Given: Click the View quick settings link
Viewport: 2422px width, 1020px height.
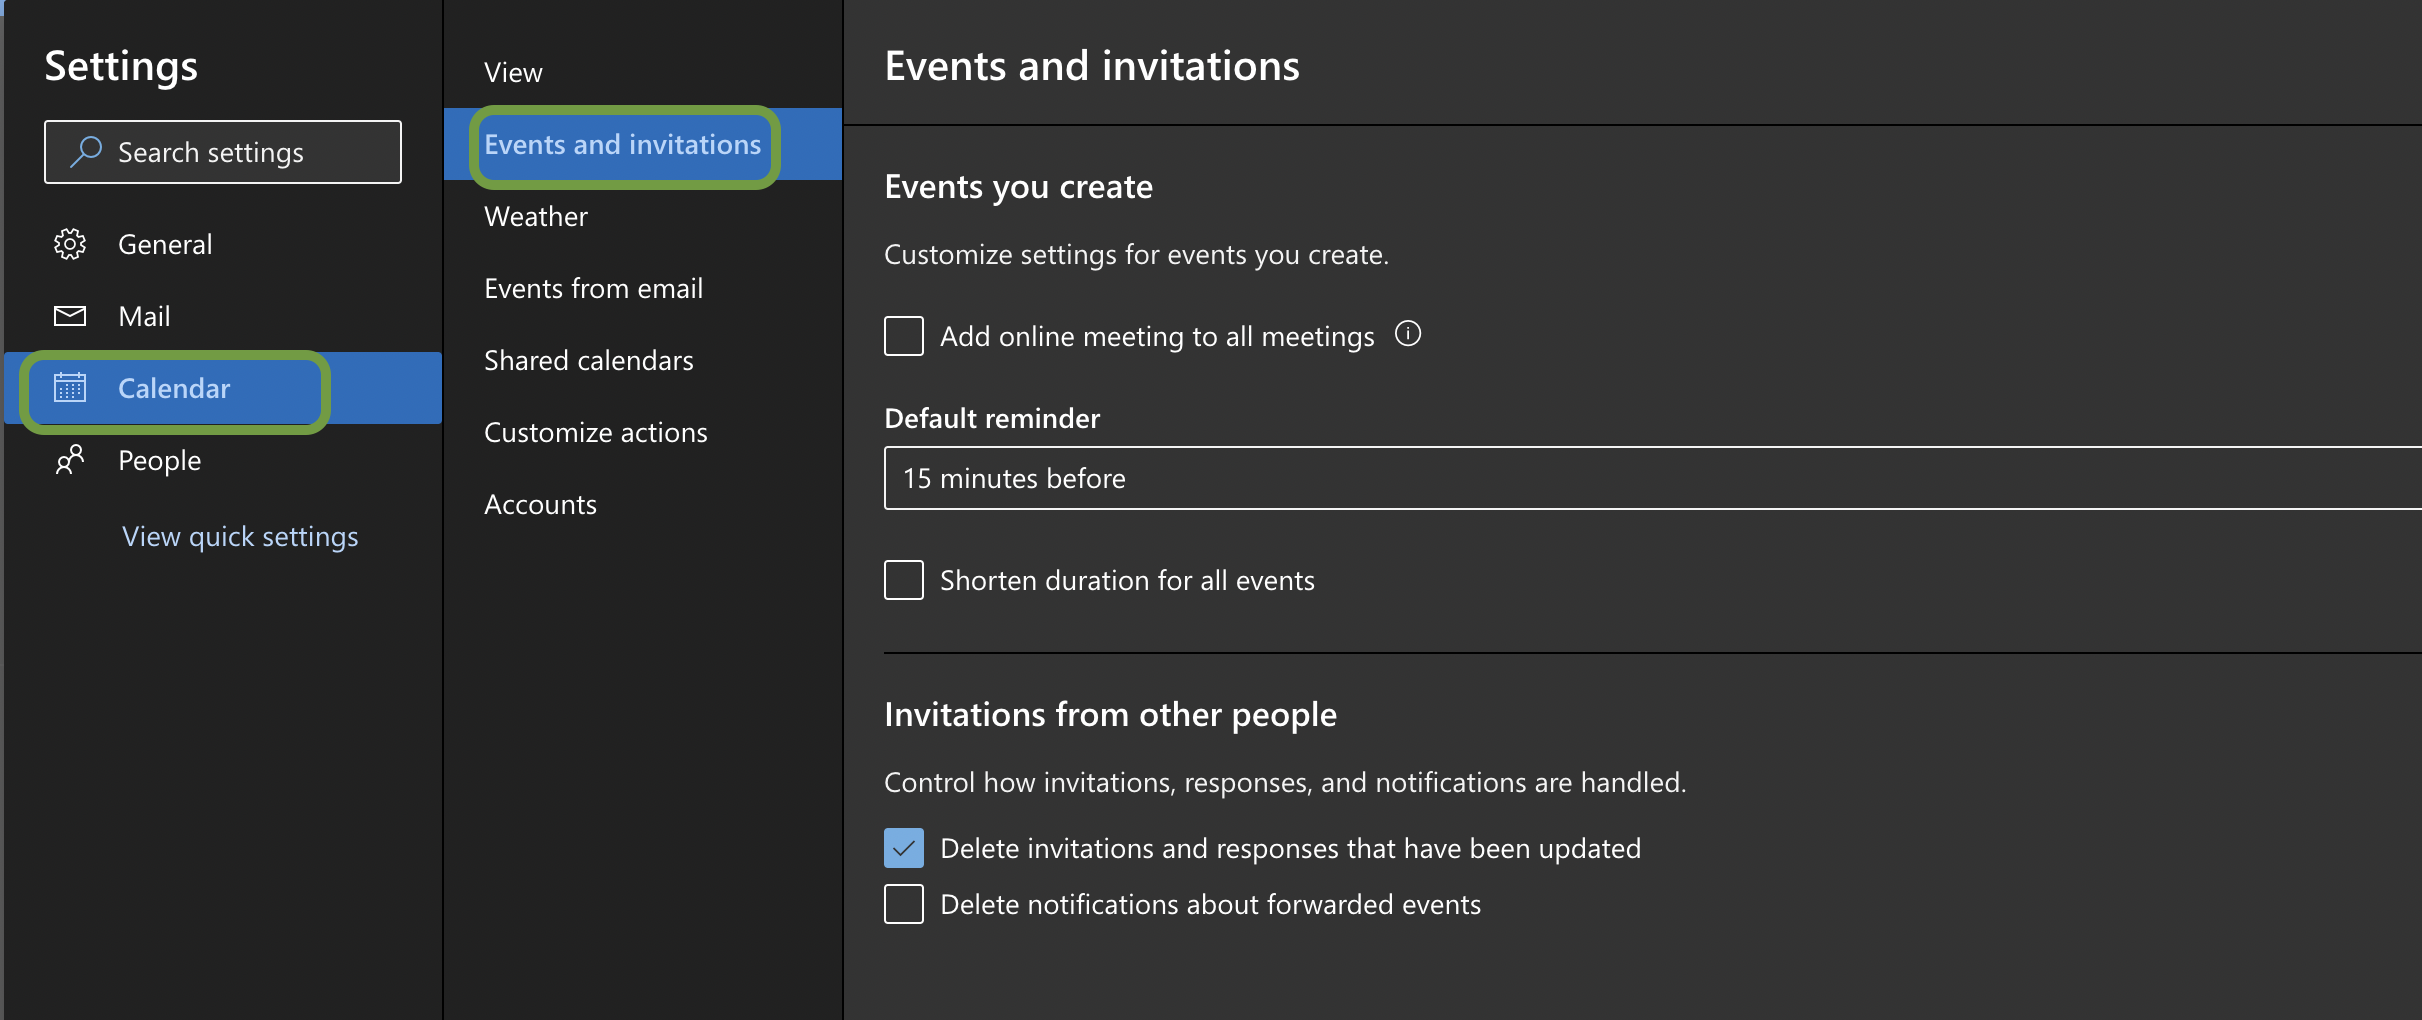Looking at the screenshot, I should tap(239, 536).
